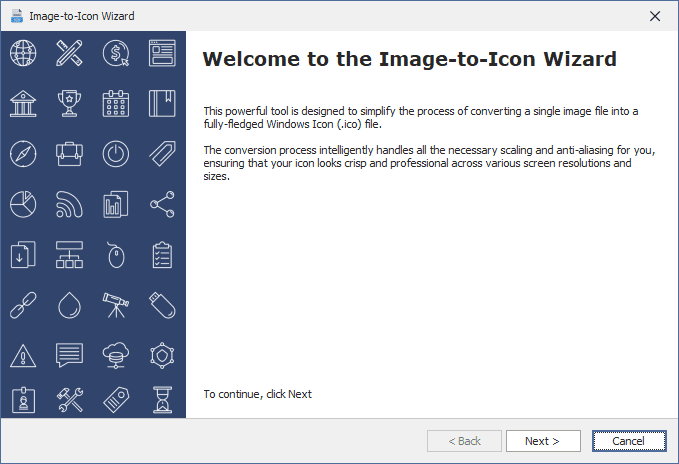
Task: Click the globe icon in the sidebar
Action: tap(22, 53)
